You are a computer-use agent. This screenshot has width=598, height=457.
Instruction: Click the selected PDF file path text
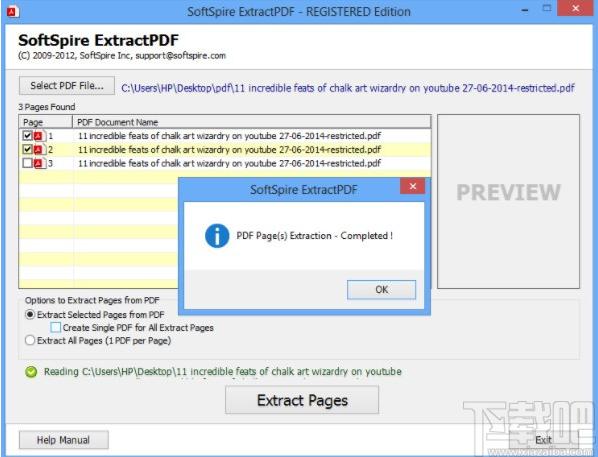click(348, 89)
